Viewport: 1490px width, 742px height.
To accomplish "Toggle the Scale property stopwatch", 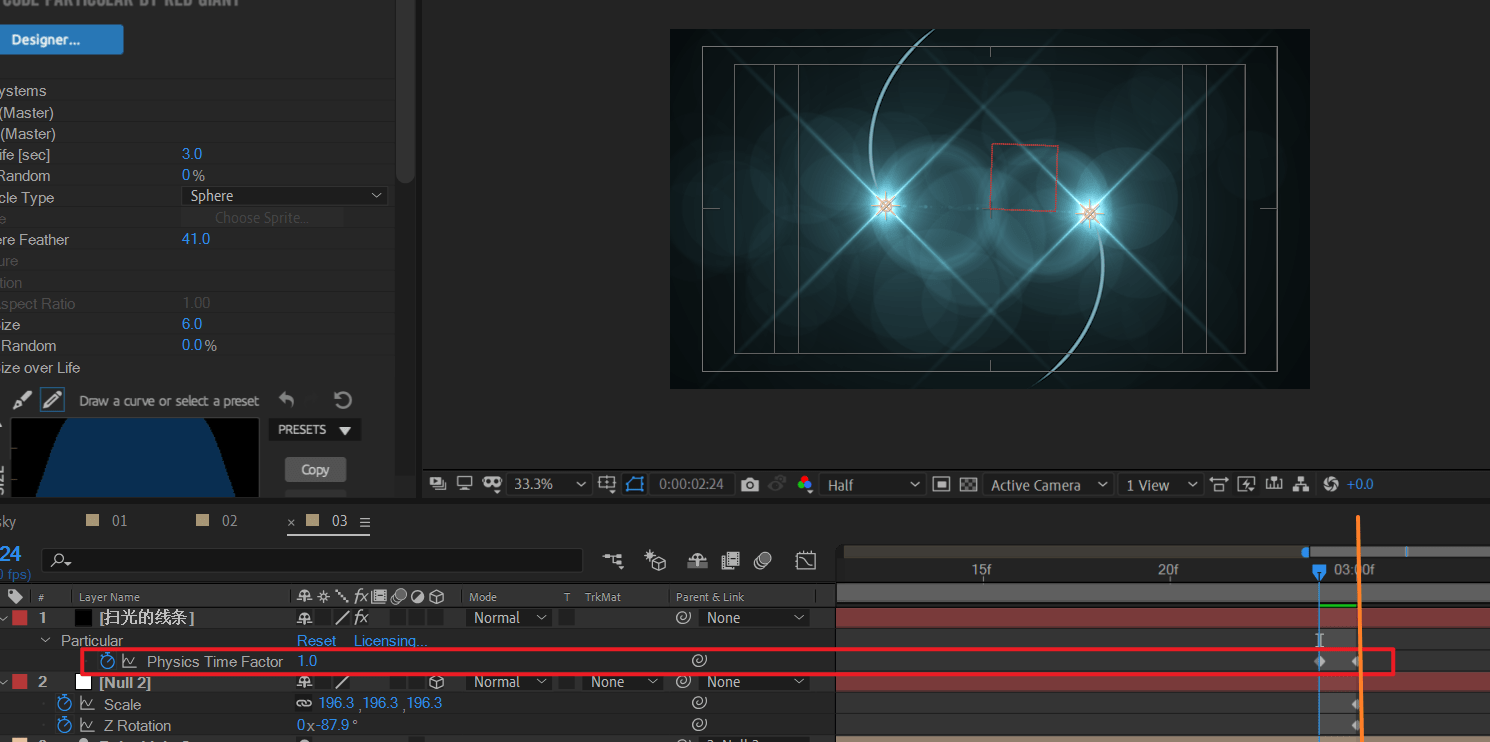I will click(x=64, y=703).
